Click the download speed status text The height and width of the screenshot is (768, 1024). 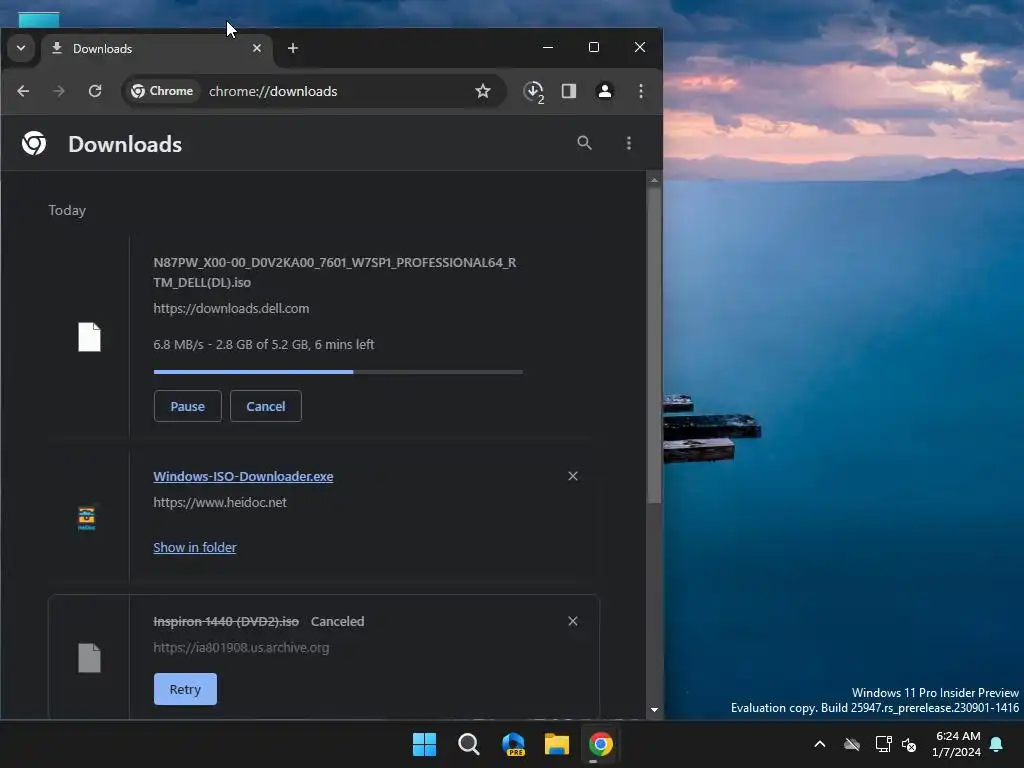pos(264,344)
